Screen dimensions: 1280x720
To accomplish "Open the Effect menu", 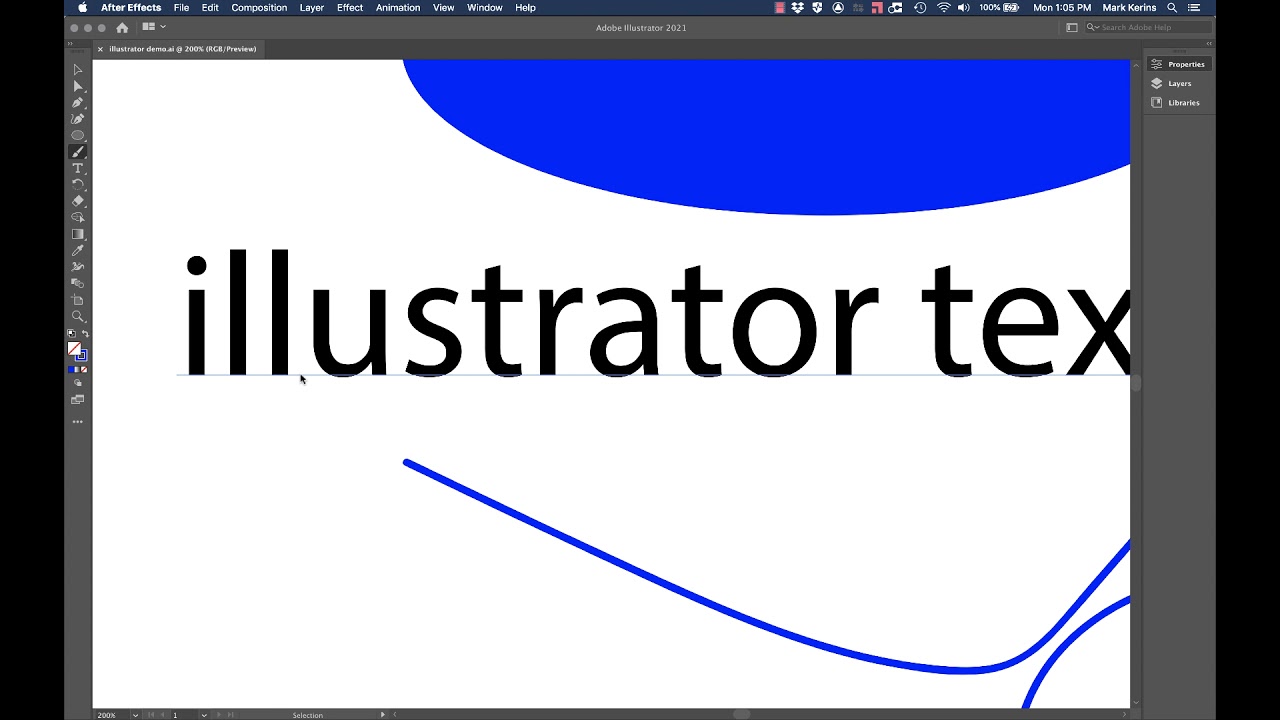I will [350, 7].
